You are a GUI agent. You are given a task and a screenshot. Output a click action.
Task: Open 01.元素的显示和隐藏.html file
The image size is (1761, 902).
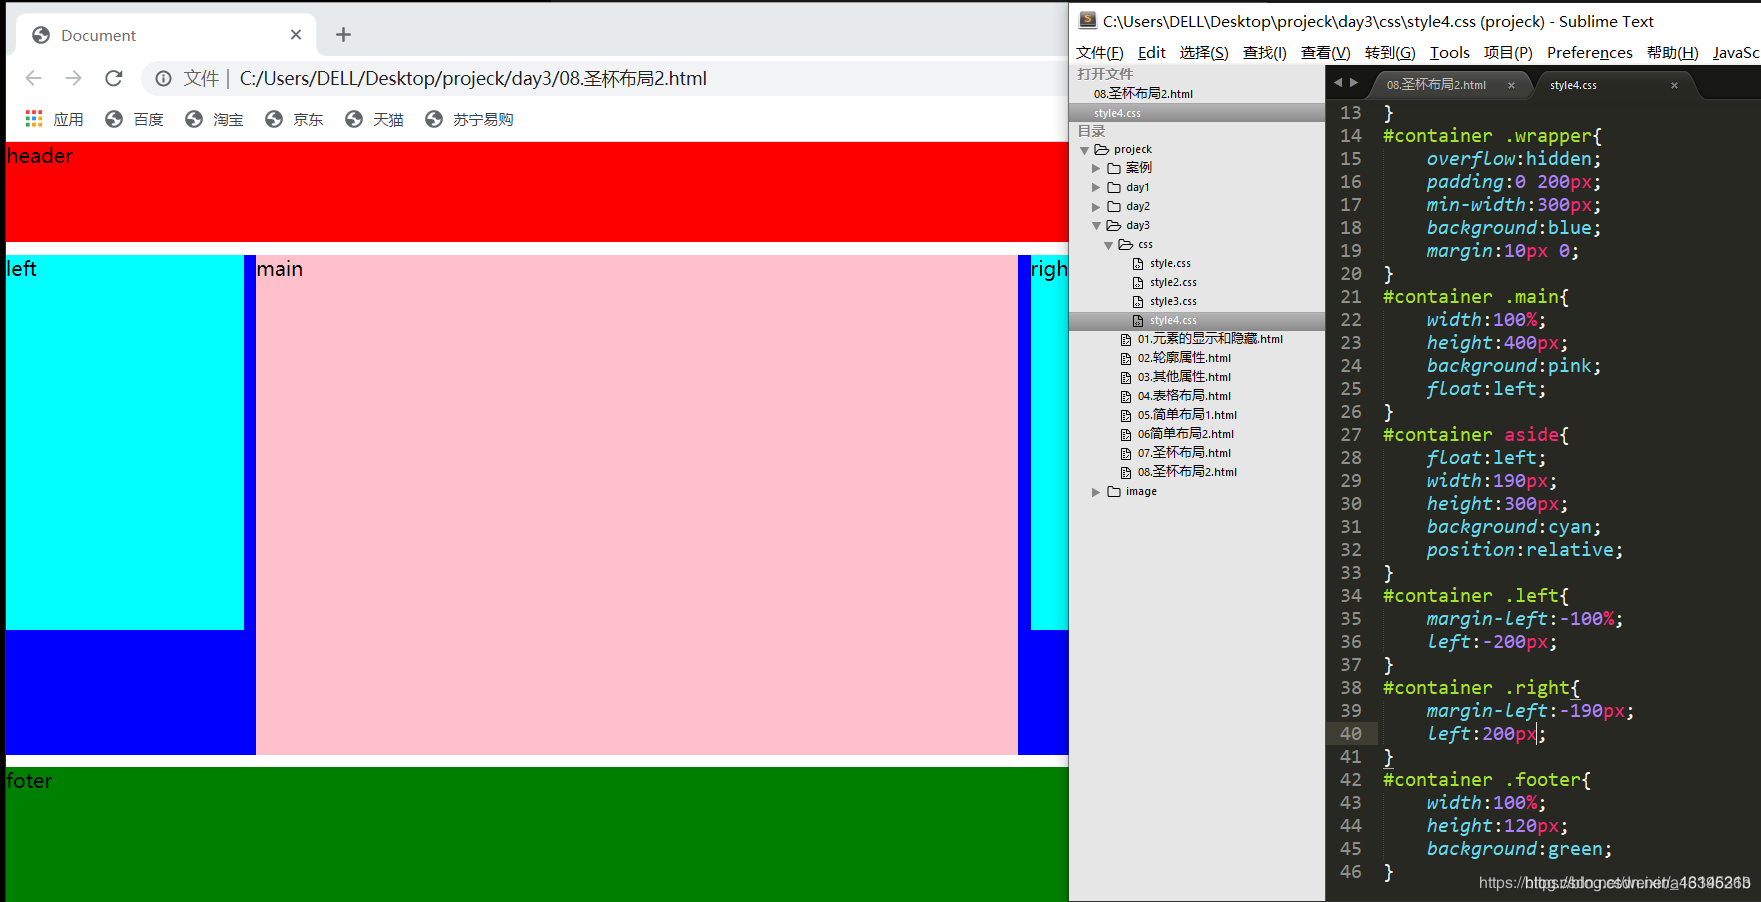1210,339
